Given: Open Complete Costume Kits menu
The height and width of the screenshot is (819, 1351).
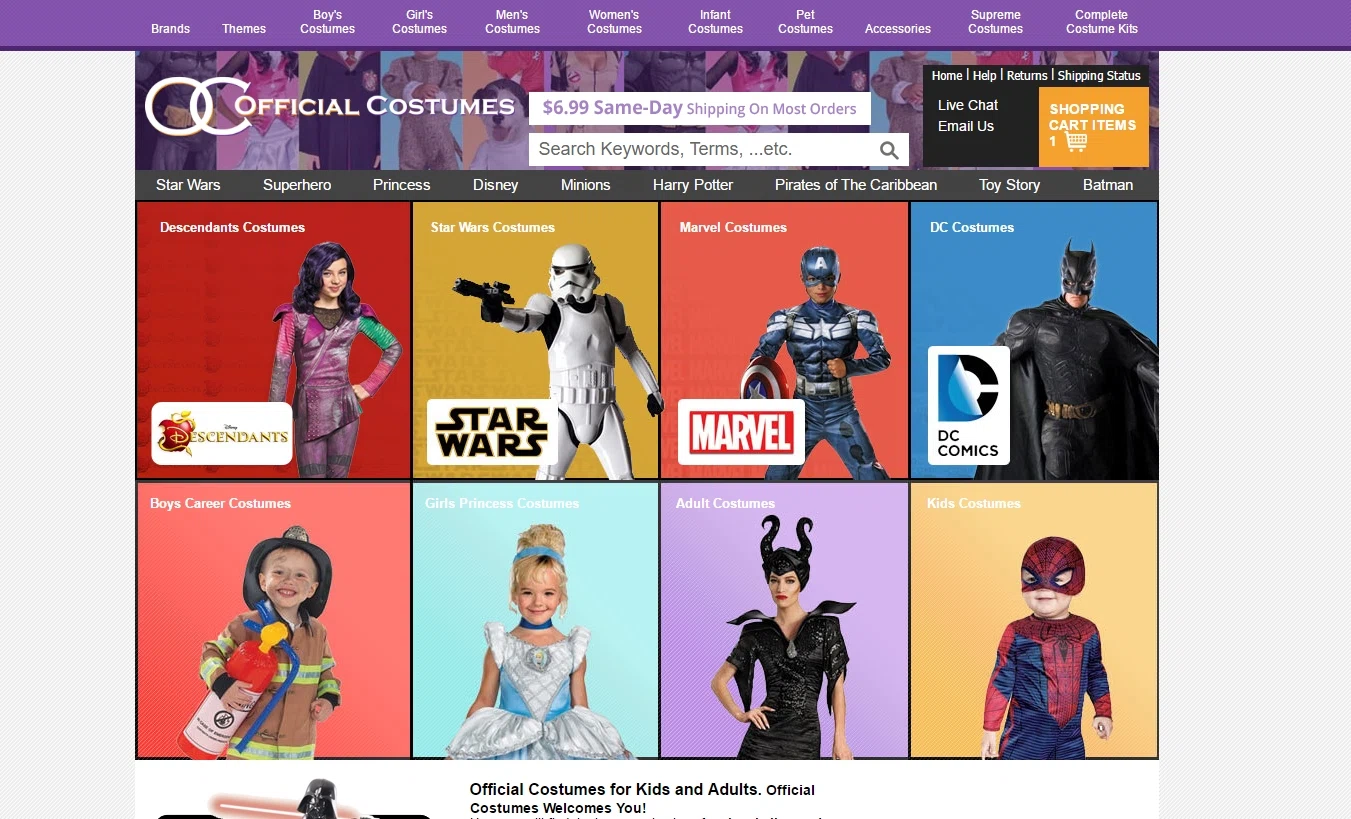Looking at the screenshot, I should (x=1101, y=22).
